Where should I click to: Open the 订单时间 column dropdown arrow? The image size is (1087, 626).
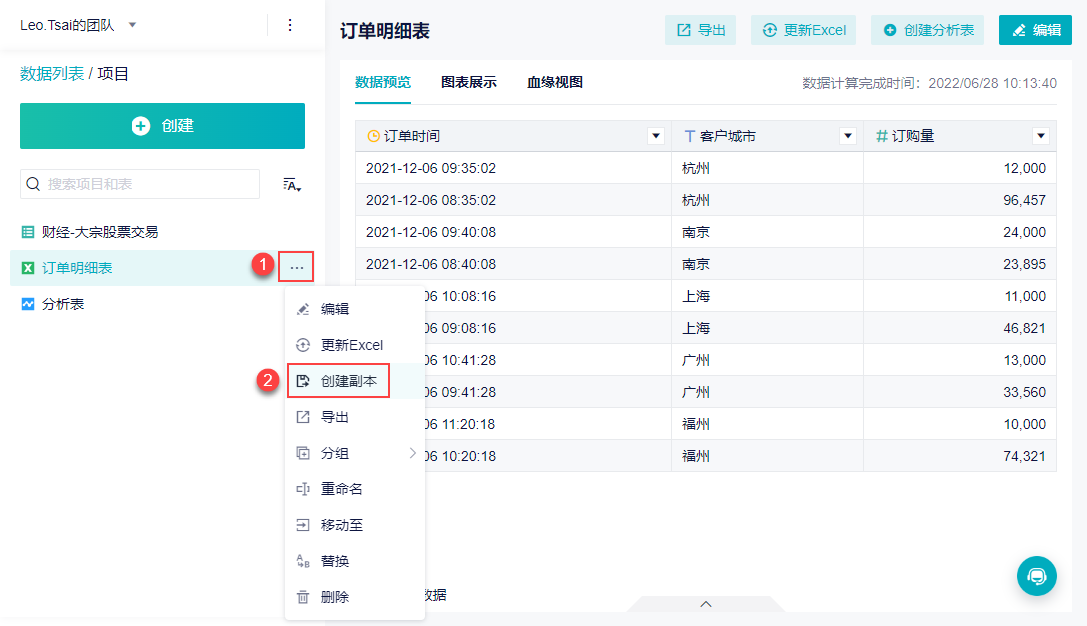(656, 136)
